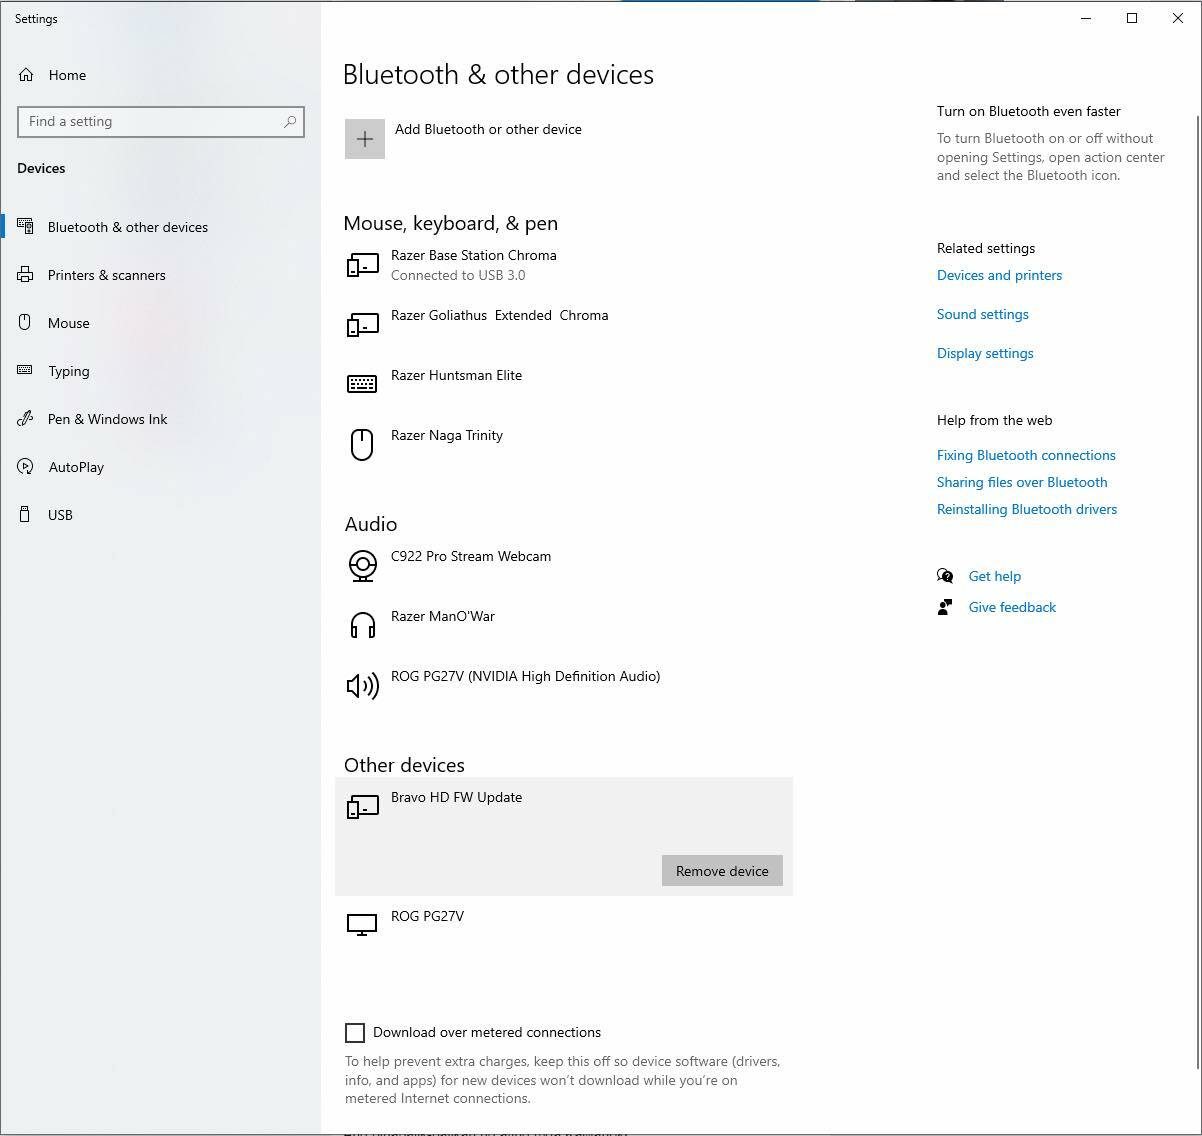The image size is (1202, 1136).
Task: Click Add Bluetooth or other device
Action: tap(488, 129)
